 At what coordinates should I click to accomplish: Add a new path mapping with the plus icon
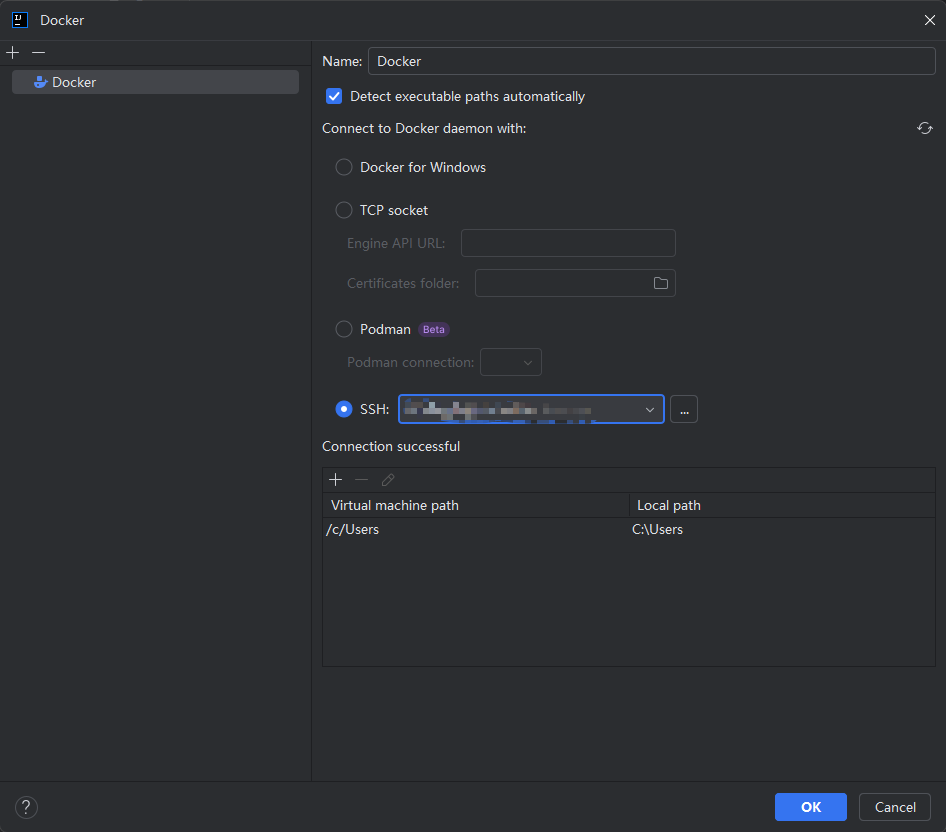tap(335, 479)
